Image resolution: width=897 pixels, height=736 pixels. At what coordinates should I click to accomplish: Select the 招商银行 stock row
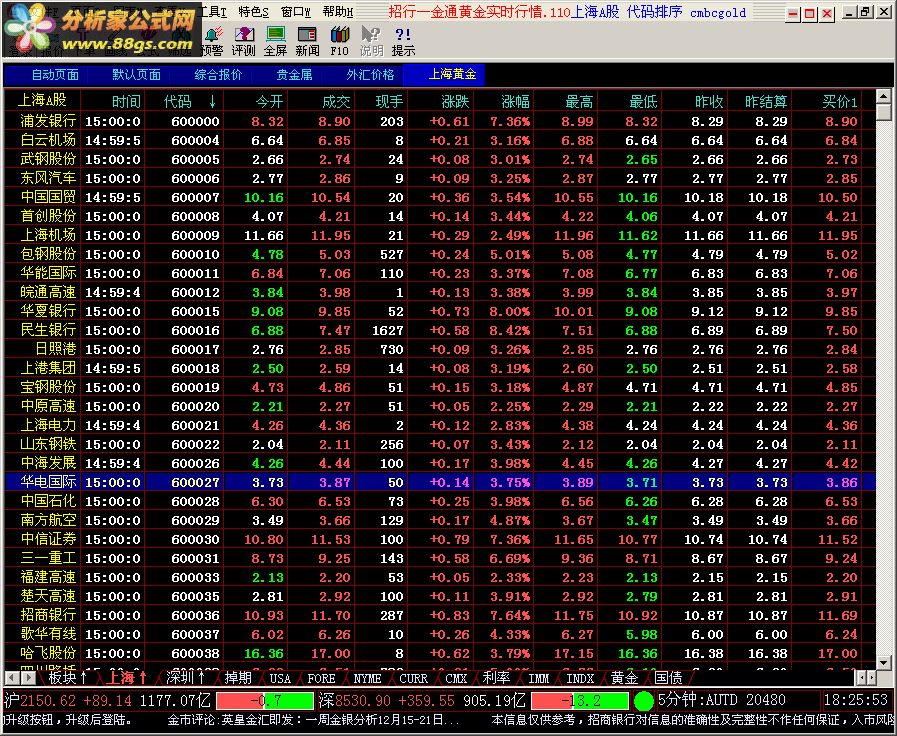pos(440,615)
